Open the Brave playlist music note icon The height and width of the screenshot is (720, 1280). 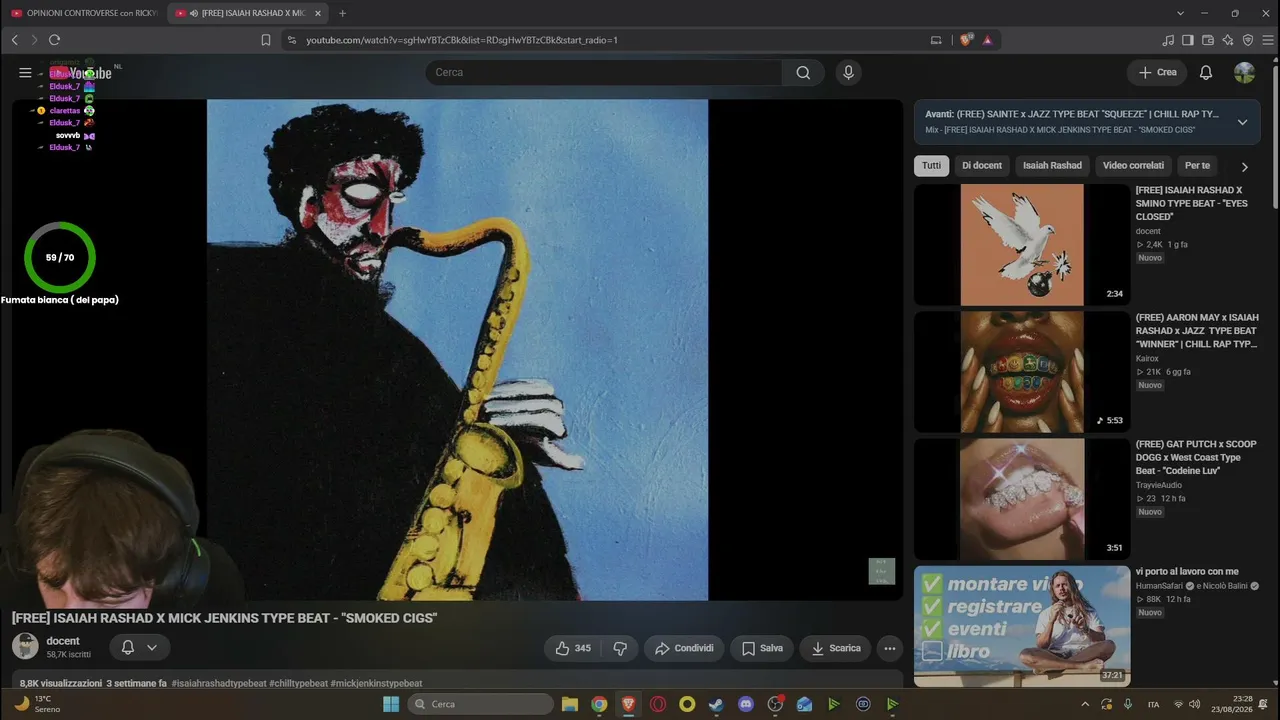click(1168, 40)
